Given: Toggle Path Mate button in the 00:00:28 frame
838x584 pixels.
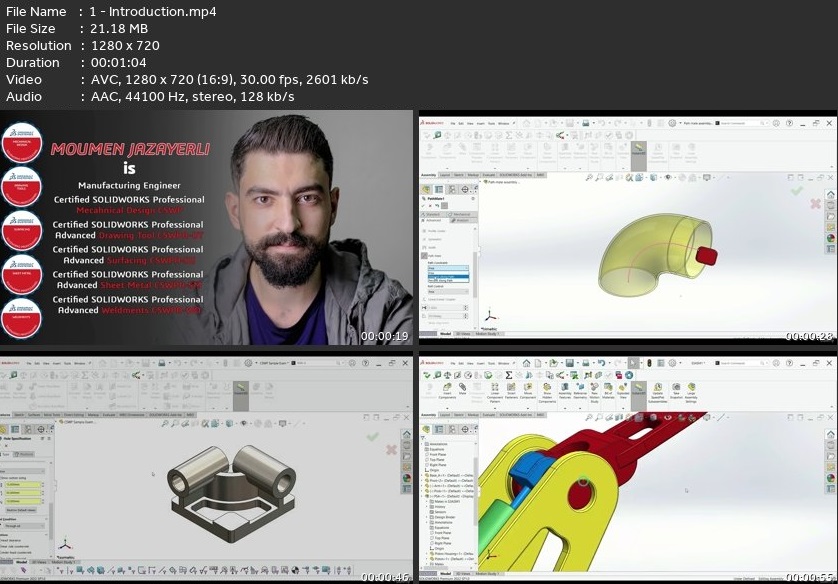Looking at the screenshot, I should pos(424,256).
